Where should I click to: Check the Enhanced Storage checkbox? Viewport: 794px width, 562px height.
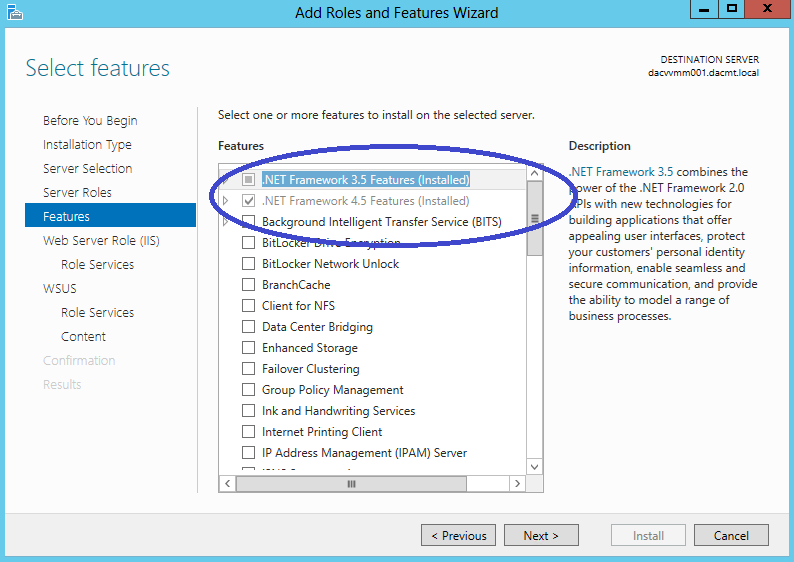(x=248, y=348)
